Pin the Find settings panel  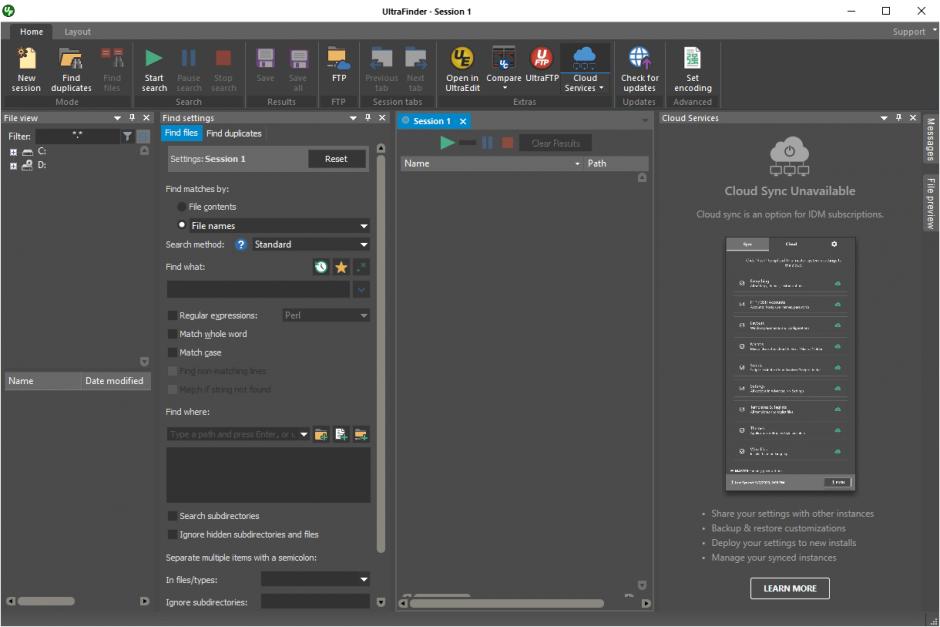click(368, 117)
